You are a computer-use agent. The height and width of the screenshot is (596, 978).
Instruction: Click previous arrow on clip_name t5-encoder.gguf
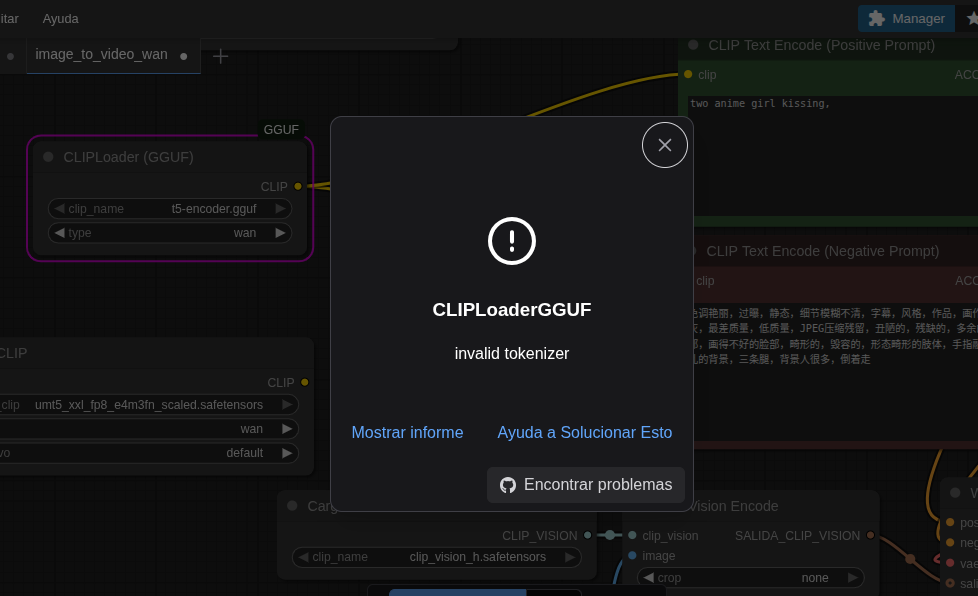click(59, 208)
